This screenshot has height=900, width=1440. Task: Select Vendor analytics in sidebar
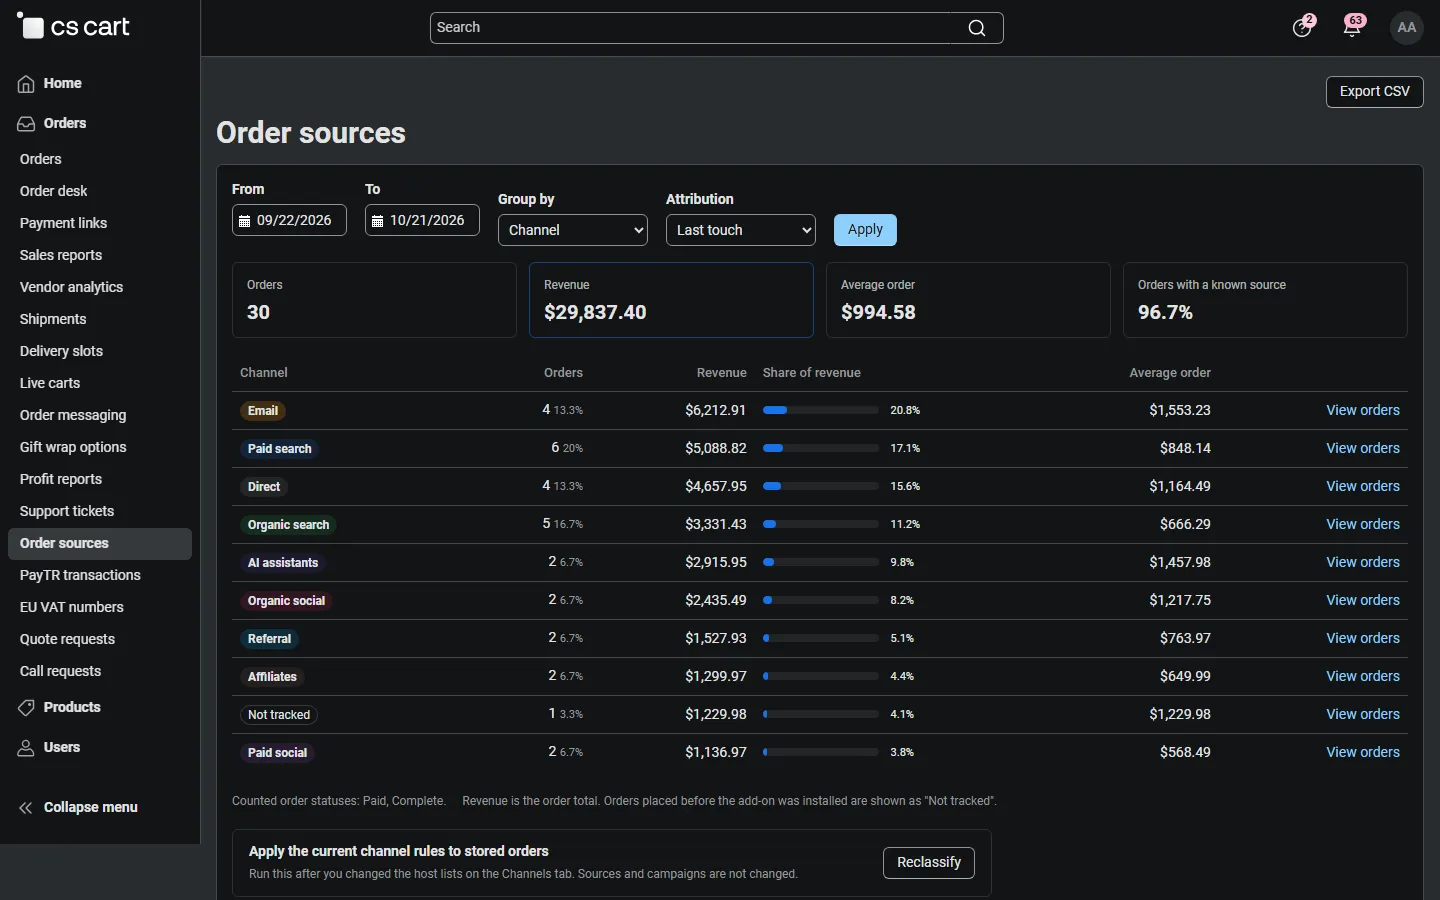pos(71,287)
